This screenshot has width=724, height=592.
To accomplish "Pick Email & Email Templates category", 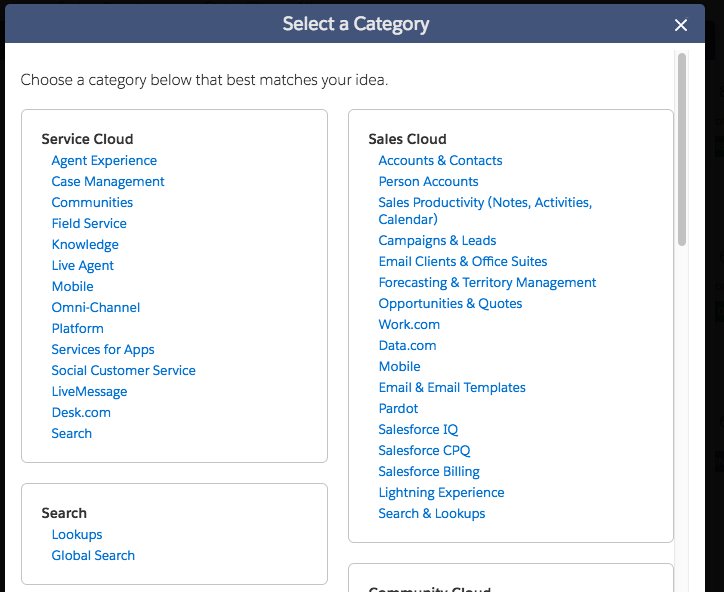I will (452, 387).
